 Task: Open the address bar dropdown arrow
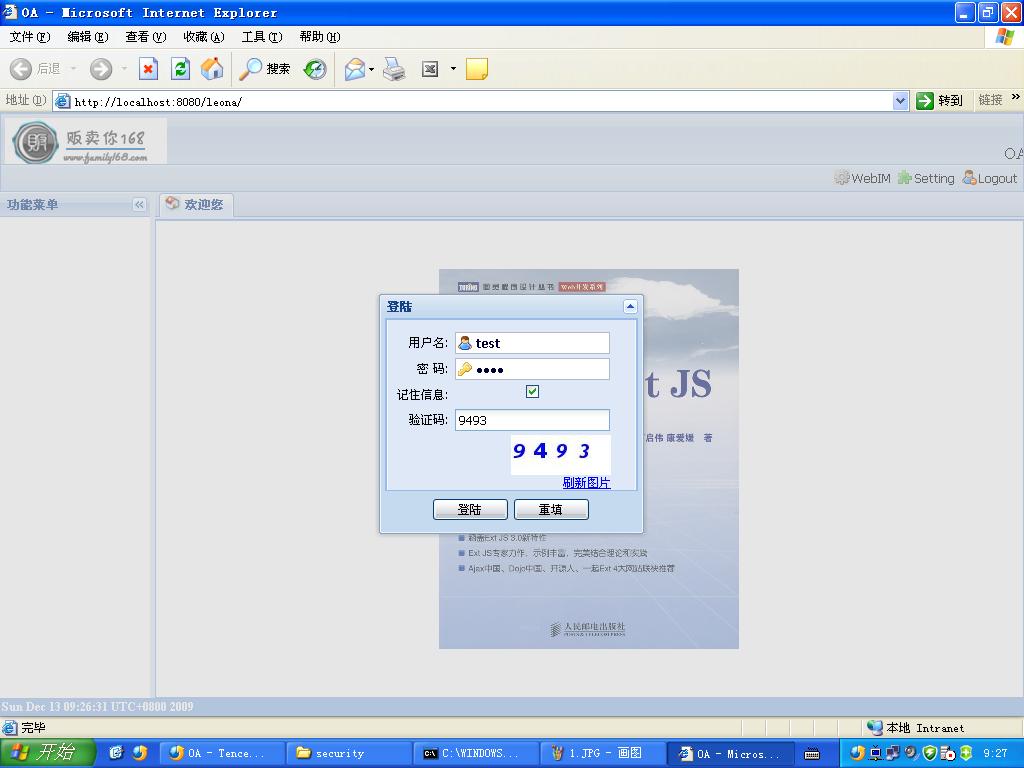coord(900,101)
